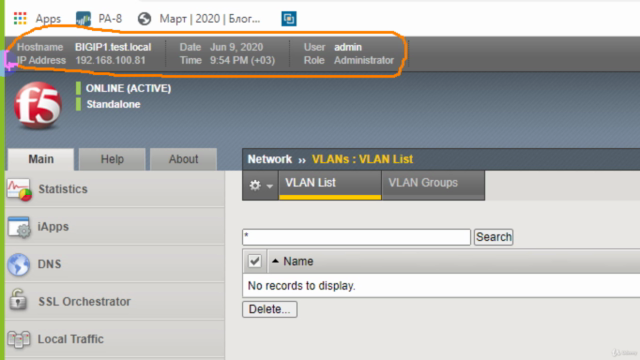
Task: Click the DNS globe icon
Action: pyautogui.click(x=19, y=264)
